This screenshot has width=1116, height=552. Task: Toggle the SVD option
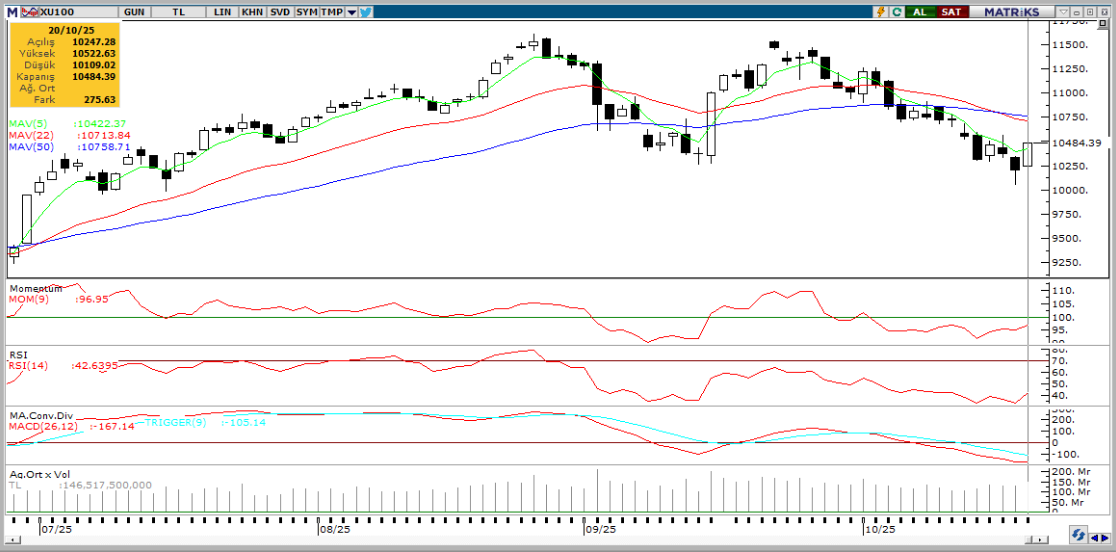click(x=280, y=12)
